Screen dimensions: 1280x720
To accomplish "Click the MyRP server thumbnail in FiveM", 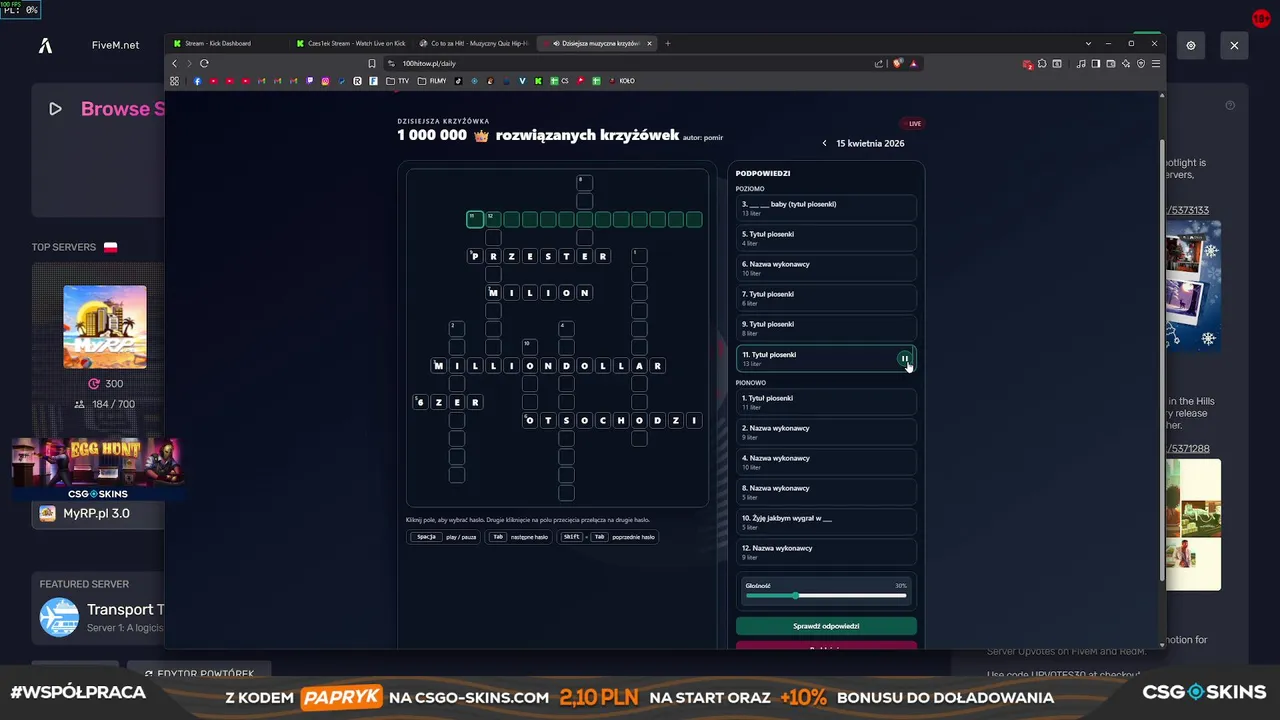I will 105,327.
